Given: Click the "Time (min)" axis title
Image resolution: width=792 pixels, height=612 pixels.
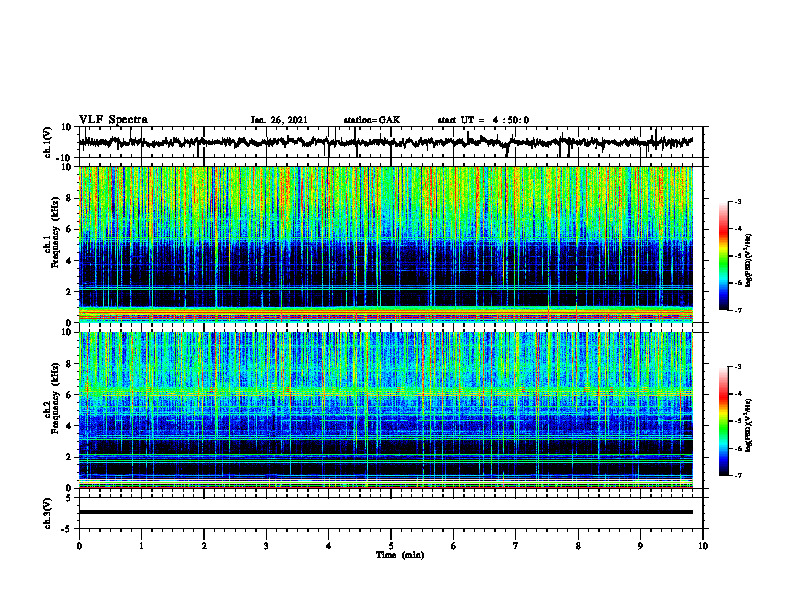Looking at the screenshot, I should [x=400, y=555].
